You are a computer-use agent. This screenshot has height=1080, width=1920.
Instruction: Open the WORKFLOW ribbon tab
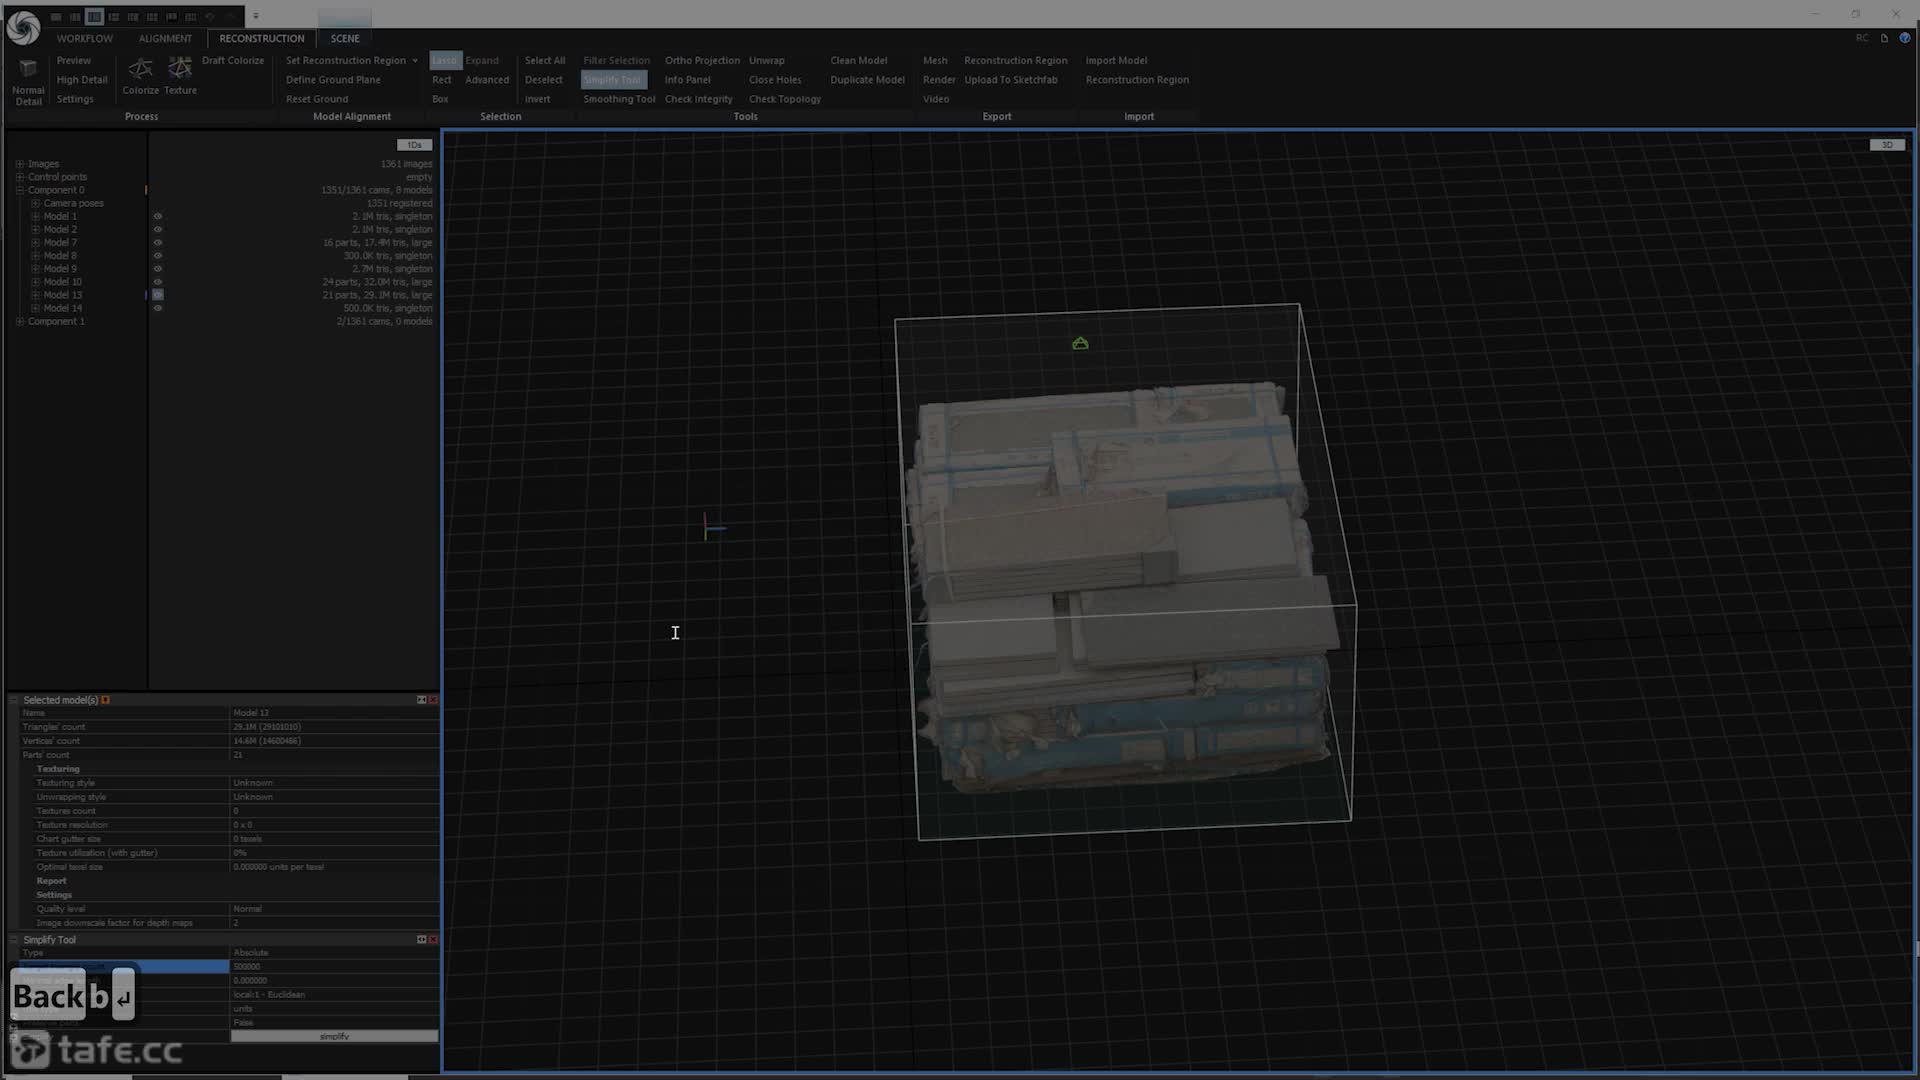coord(84,38)
